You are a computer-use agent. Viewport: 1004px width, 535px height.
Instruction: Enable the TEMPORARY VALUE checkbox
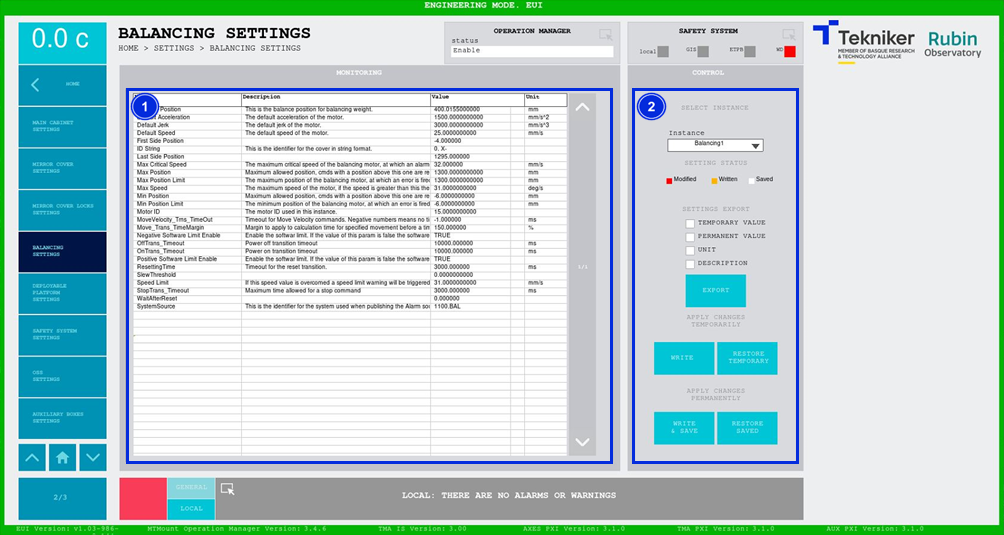[x=690, y=223]
